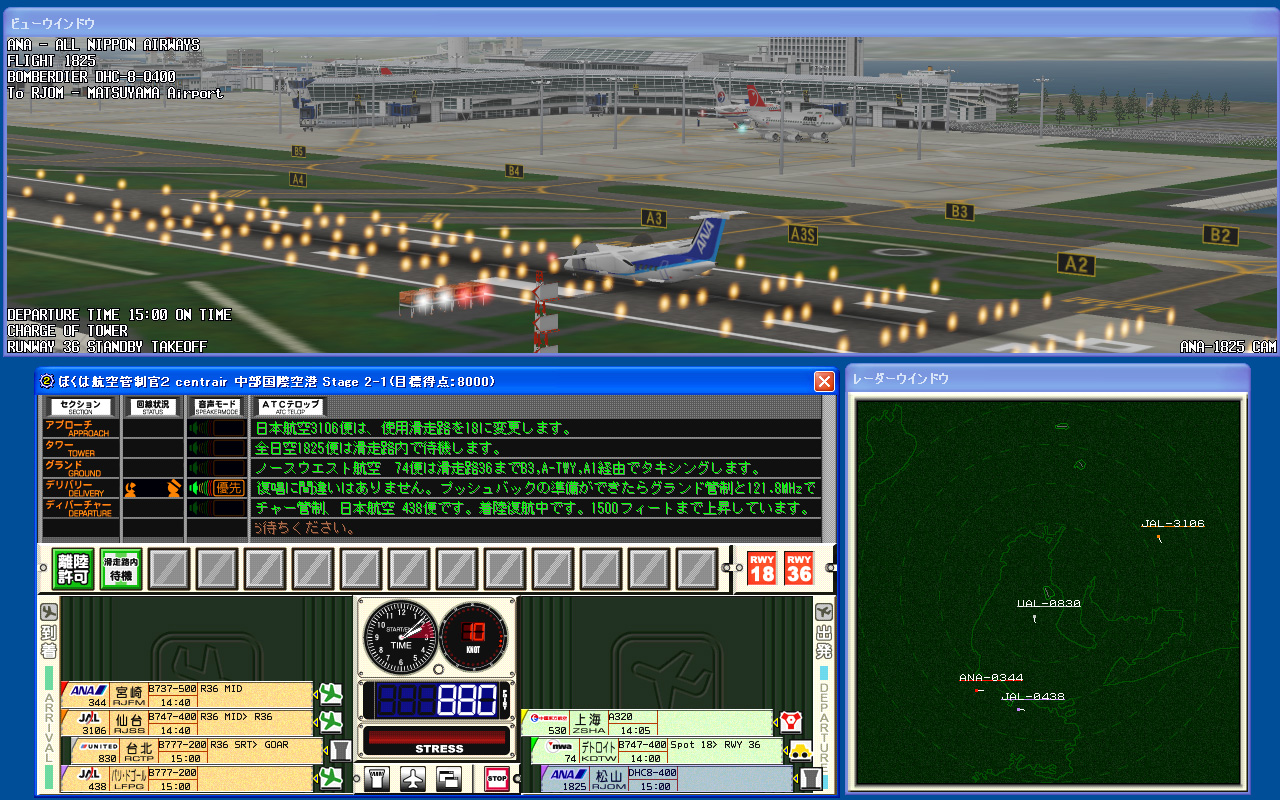Select the red RWY 18 button
Image resolution: width=1280 pixels, height=800 pixels.
click(762, 569)
